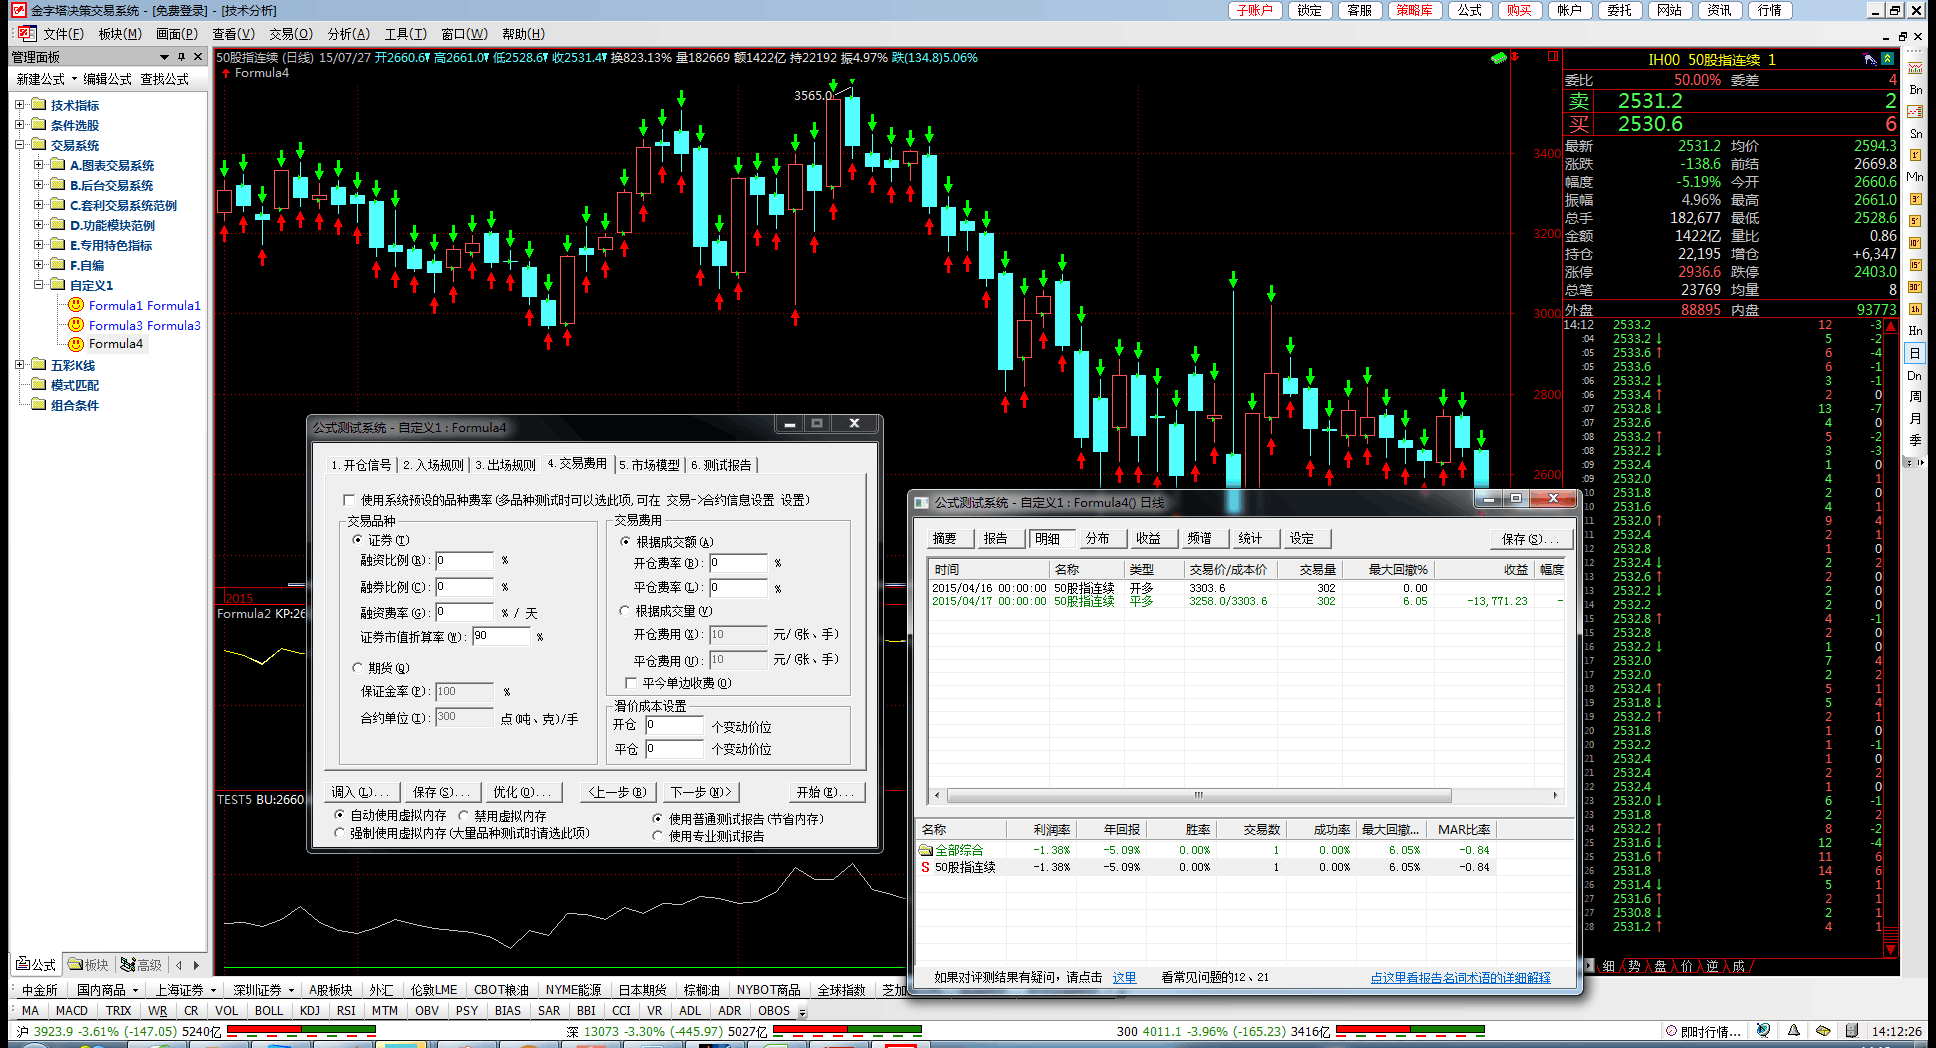The image size is (1936, 1048).
Task: Collapse the 自定义1 tree folder
Action: point(39,285)
